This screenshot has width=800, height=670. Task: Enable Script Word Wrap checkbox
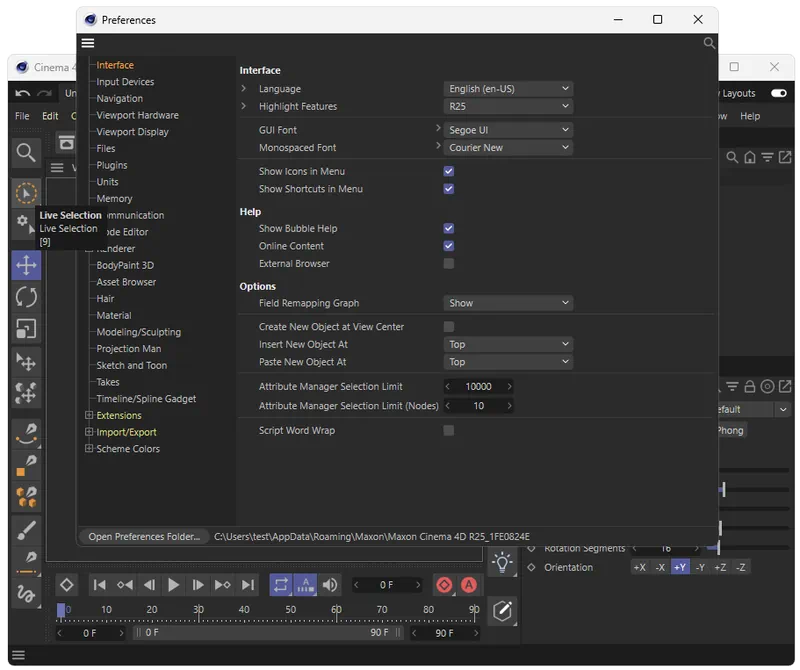pos(448,431)
